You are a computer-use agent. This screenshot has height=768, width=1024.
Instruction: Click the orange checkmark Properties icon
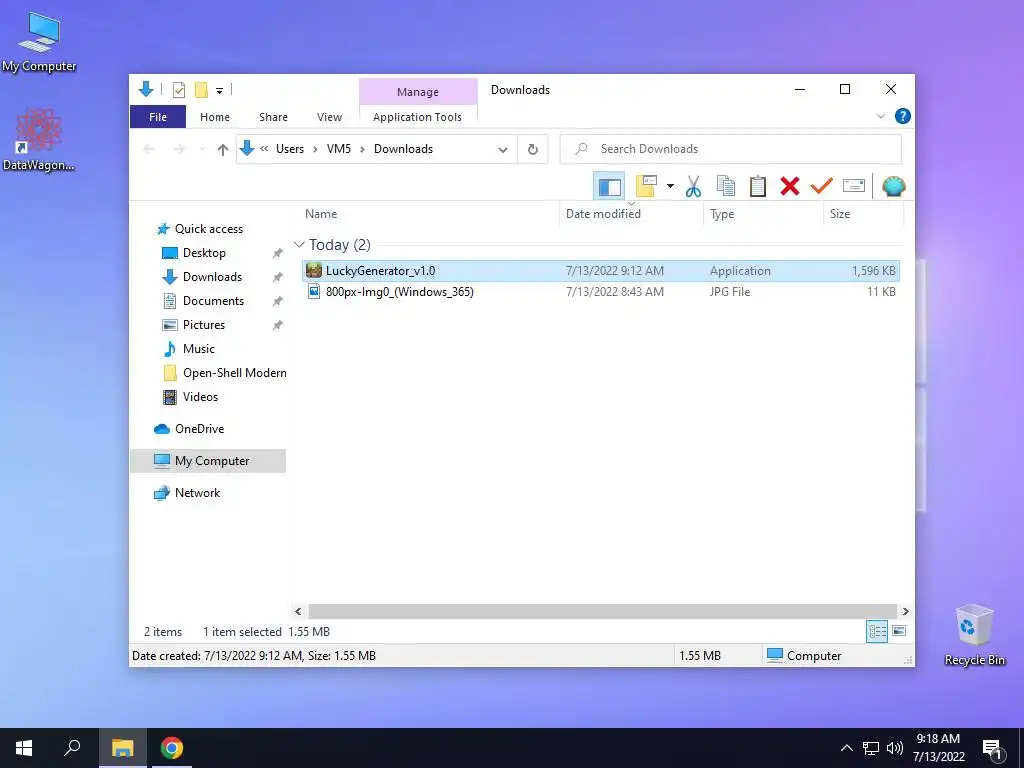click(x=822, y=186)
